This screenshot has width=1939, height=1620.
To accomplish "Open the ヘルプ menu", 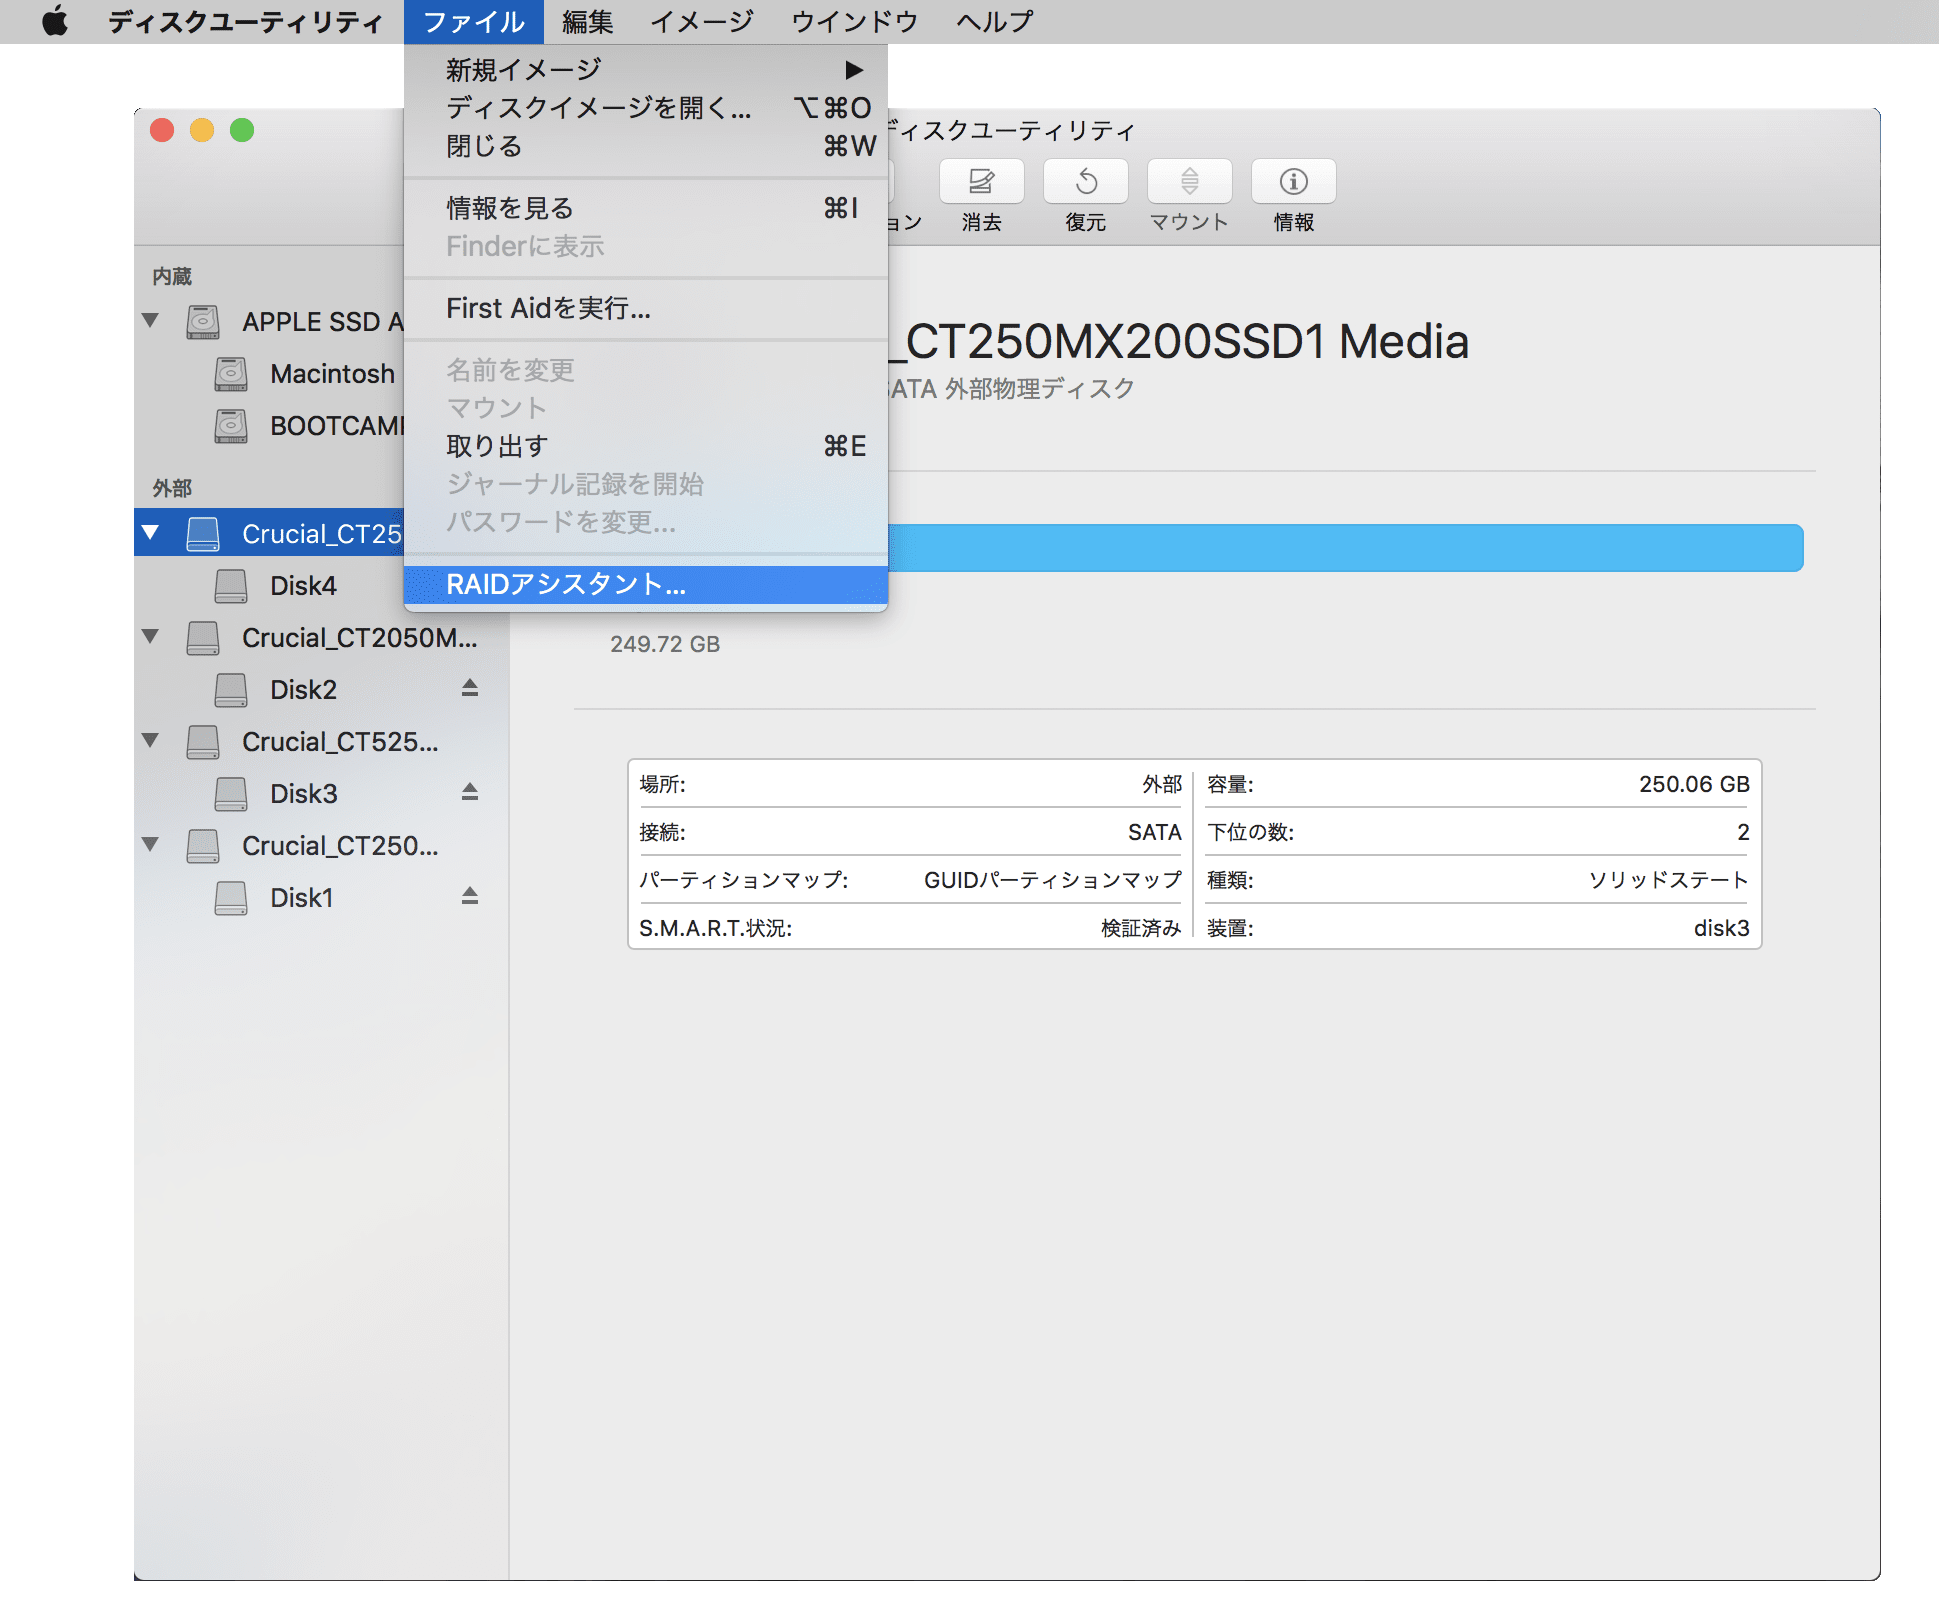I will pyautogui.click(x=995, y=21).
